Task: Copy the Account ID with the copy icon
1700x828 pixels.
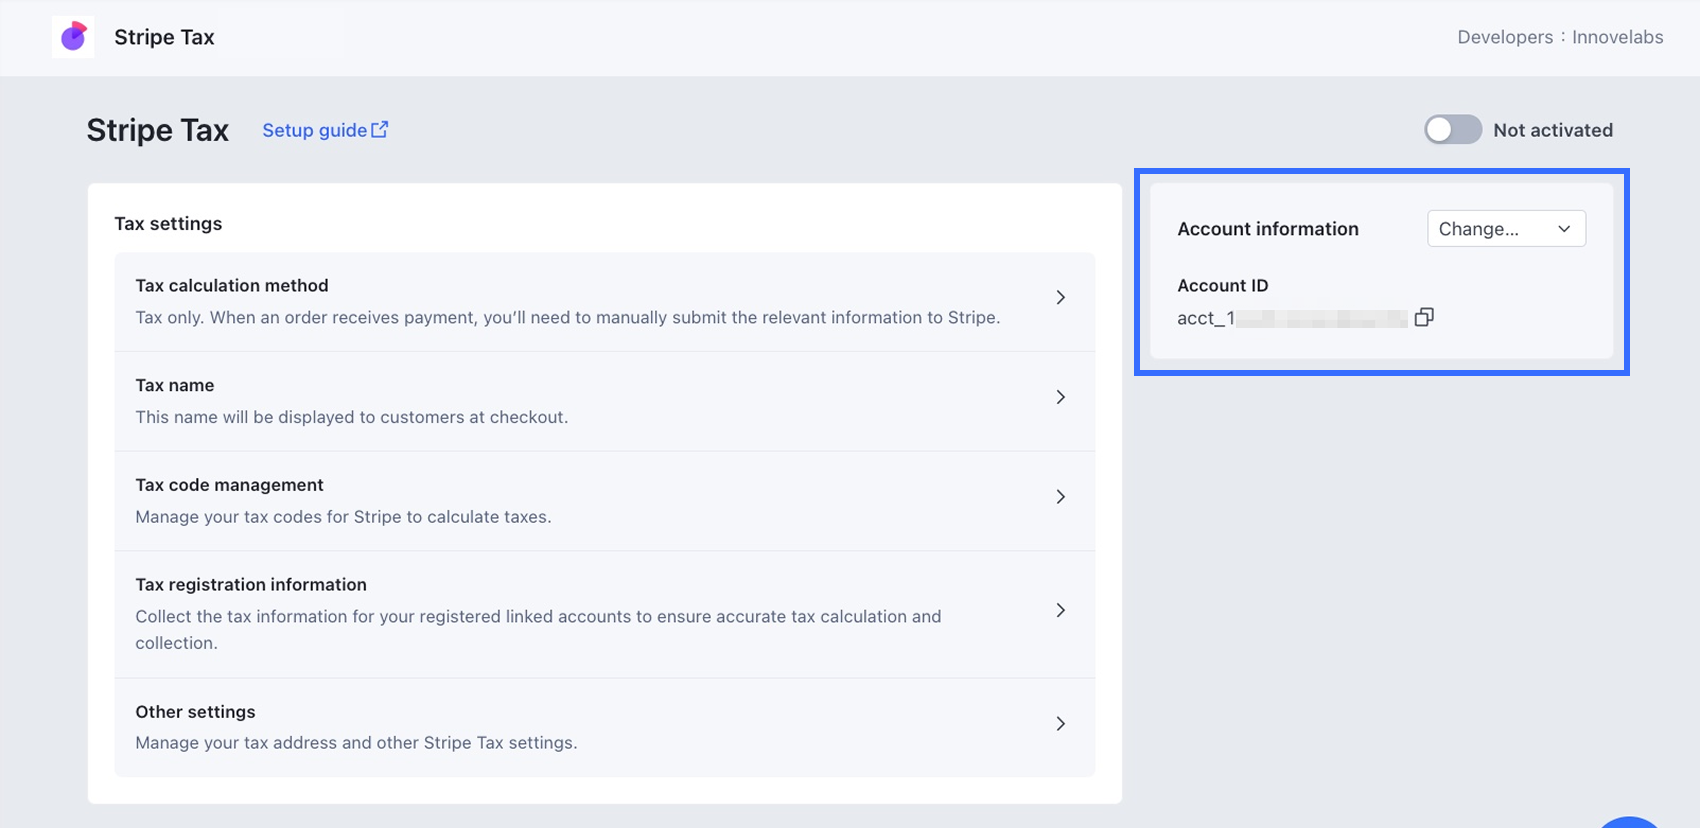Action: point(1424,317)
